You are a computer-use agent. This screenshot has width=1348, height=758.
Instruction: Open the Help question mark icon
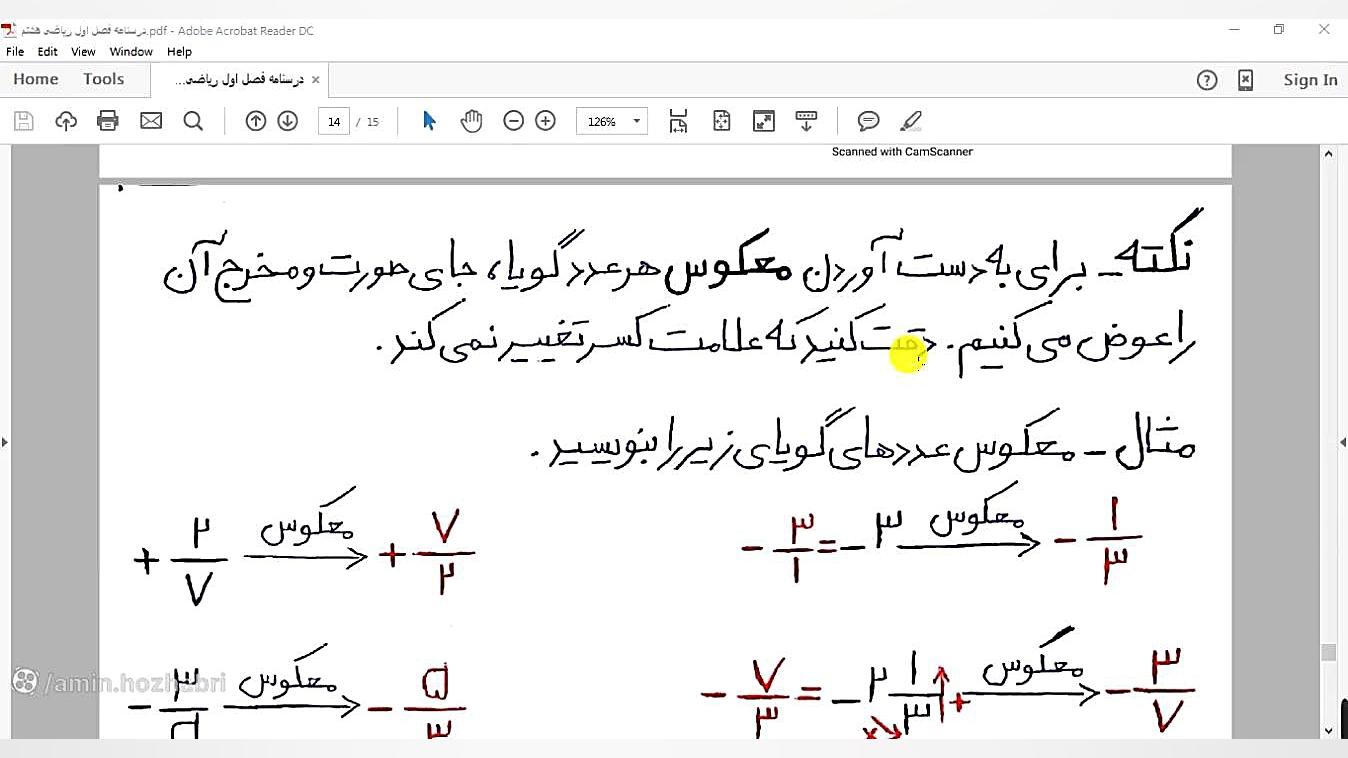point(1207,80)
